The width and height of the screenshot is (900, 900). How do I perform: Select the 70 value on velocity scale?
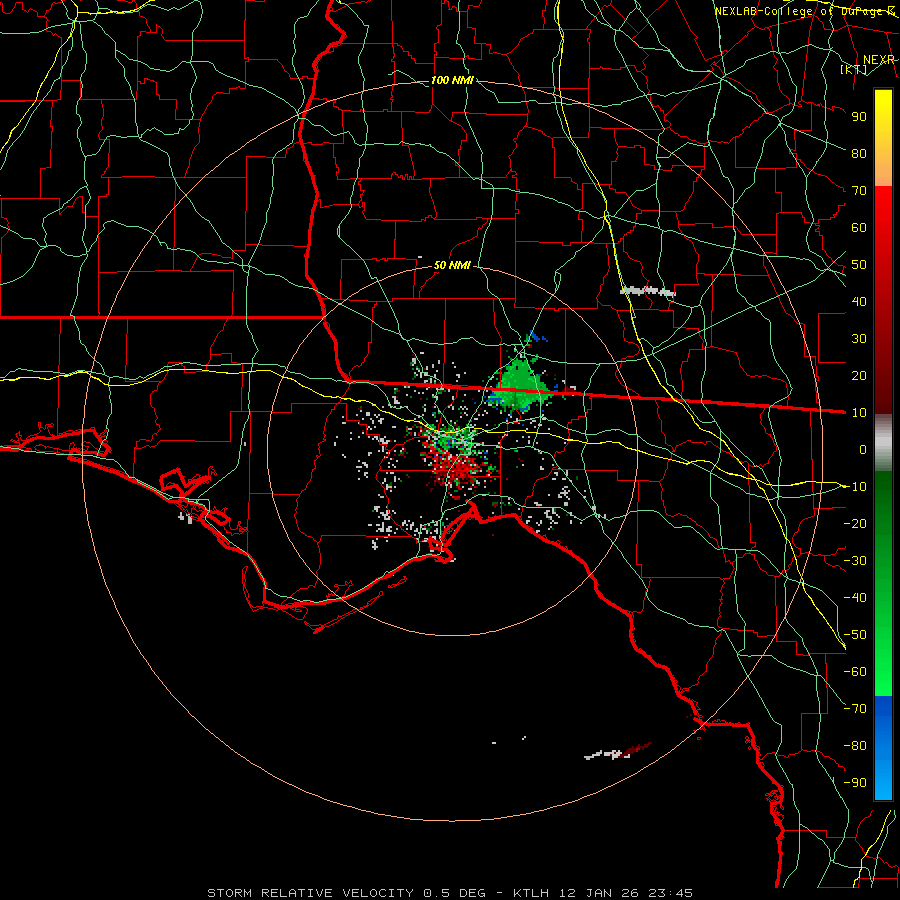[859, 191]
